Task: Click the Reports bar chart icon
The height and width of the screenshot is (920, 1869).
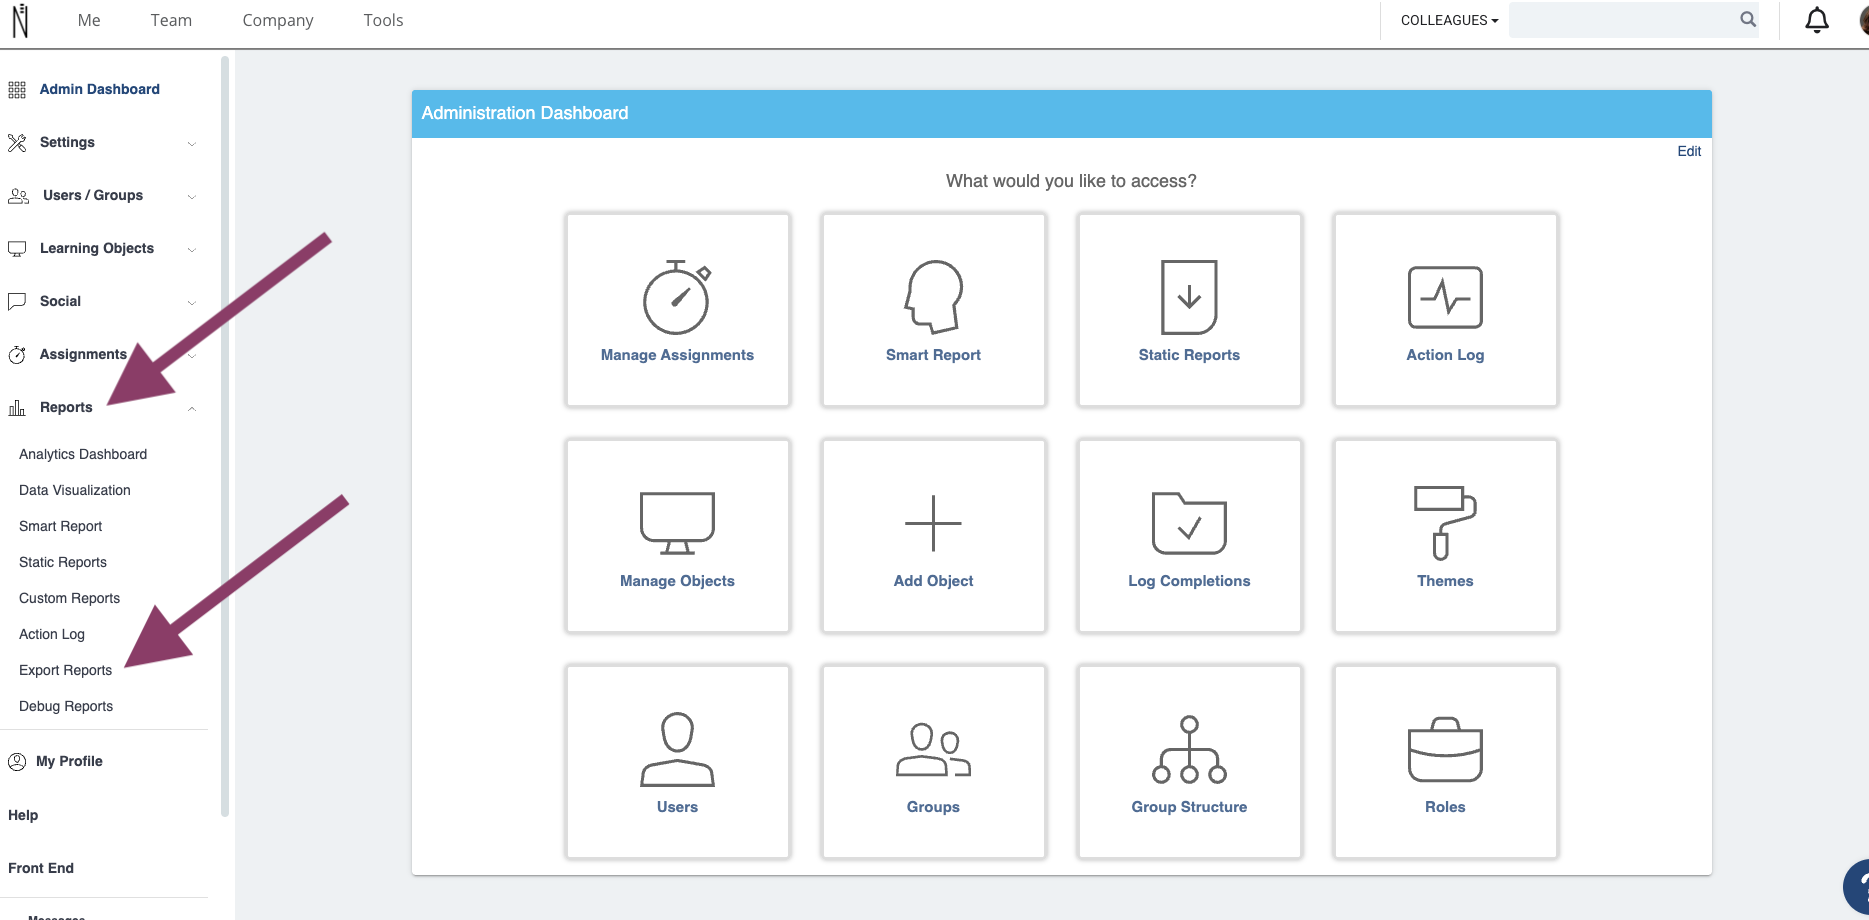Action: [x=17, y=408]
